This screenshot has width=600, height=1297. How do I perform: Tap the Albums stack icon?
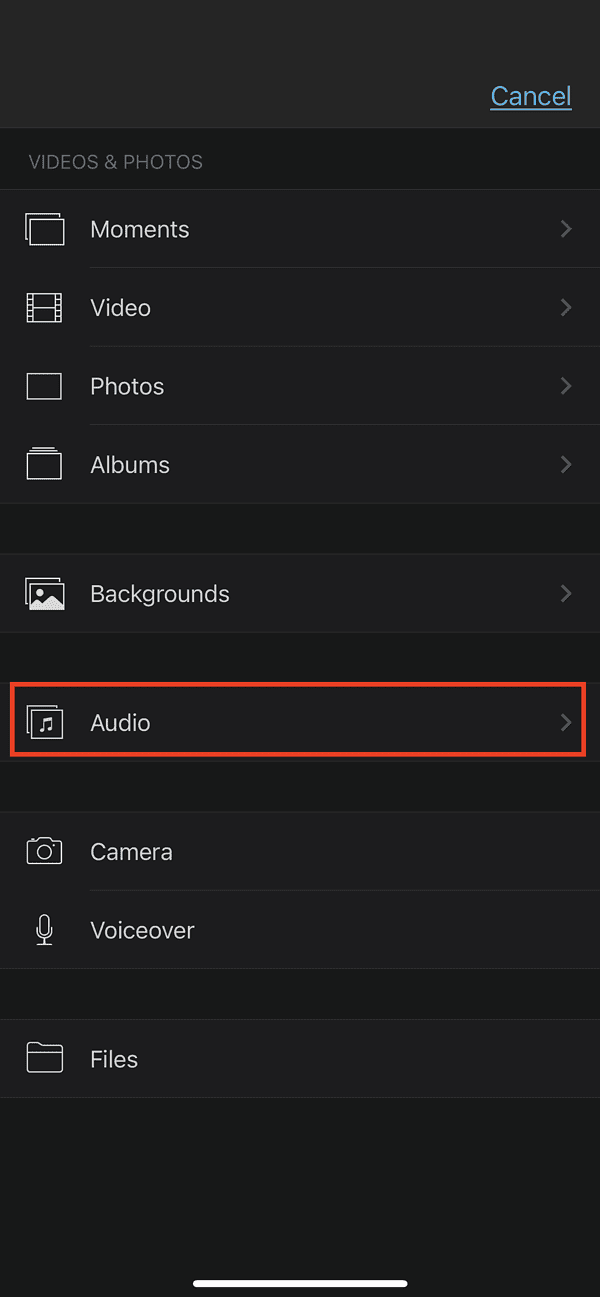(44, 465)
